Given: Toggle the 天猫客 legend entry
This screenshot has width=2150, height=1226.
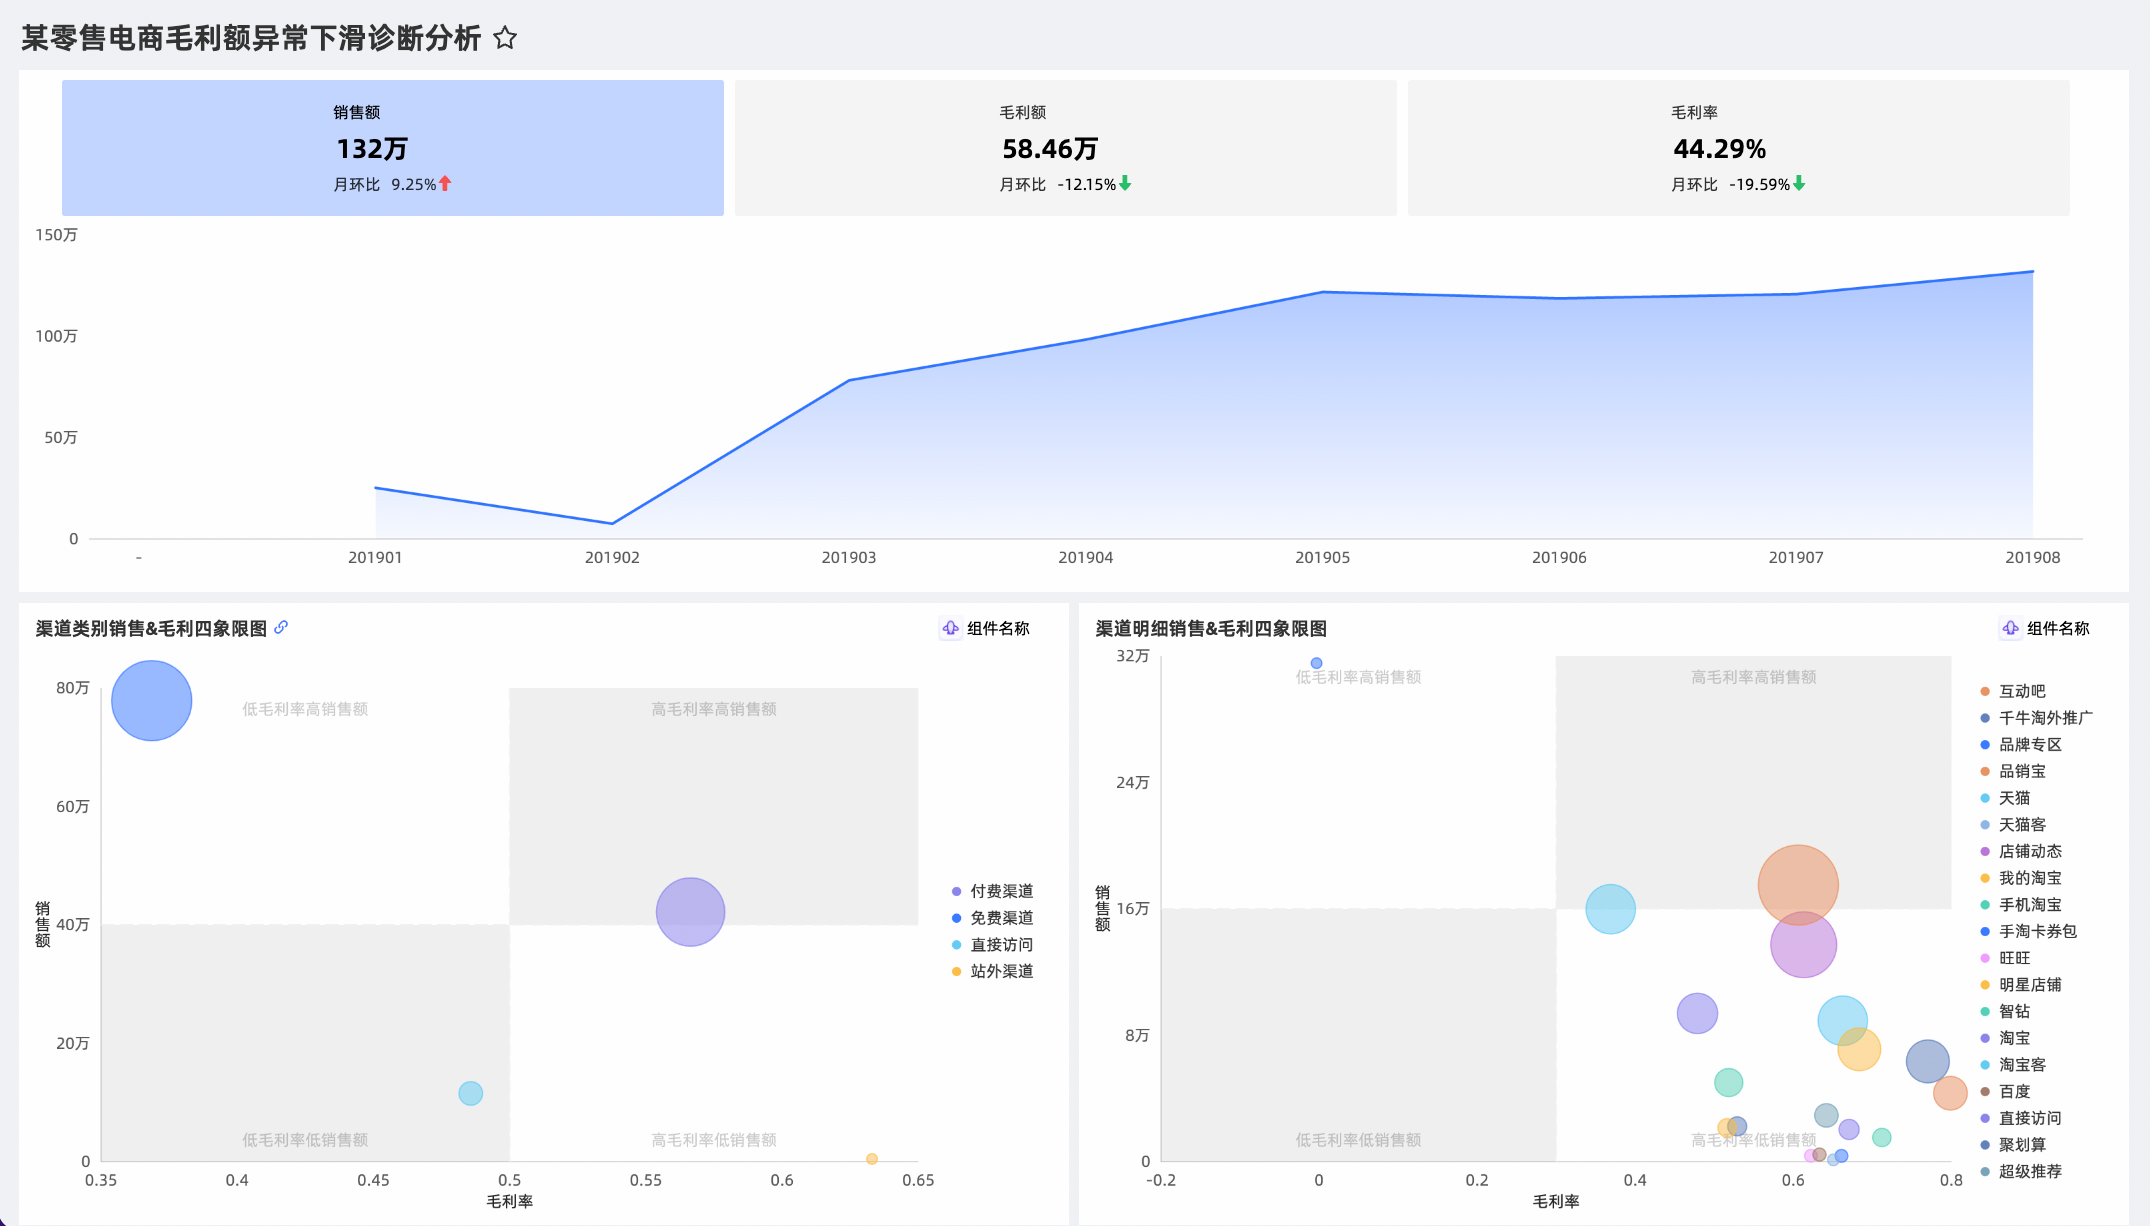Looking at the screenshot, I should (2013, 824).
